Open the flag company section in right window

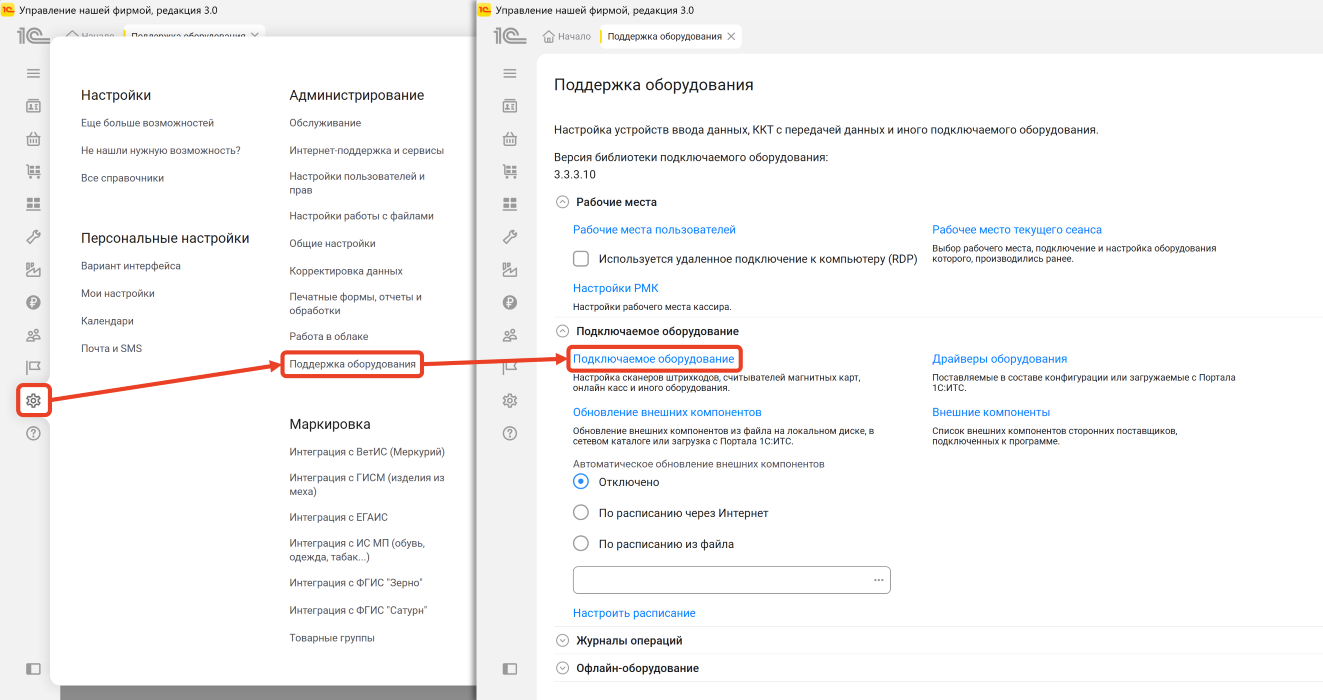[510, 367]
